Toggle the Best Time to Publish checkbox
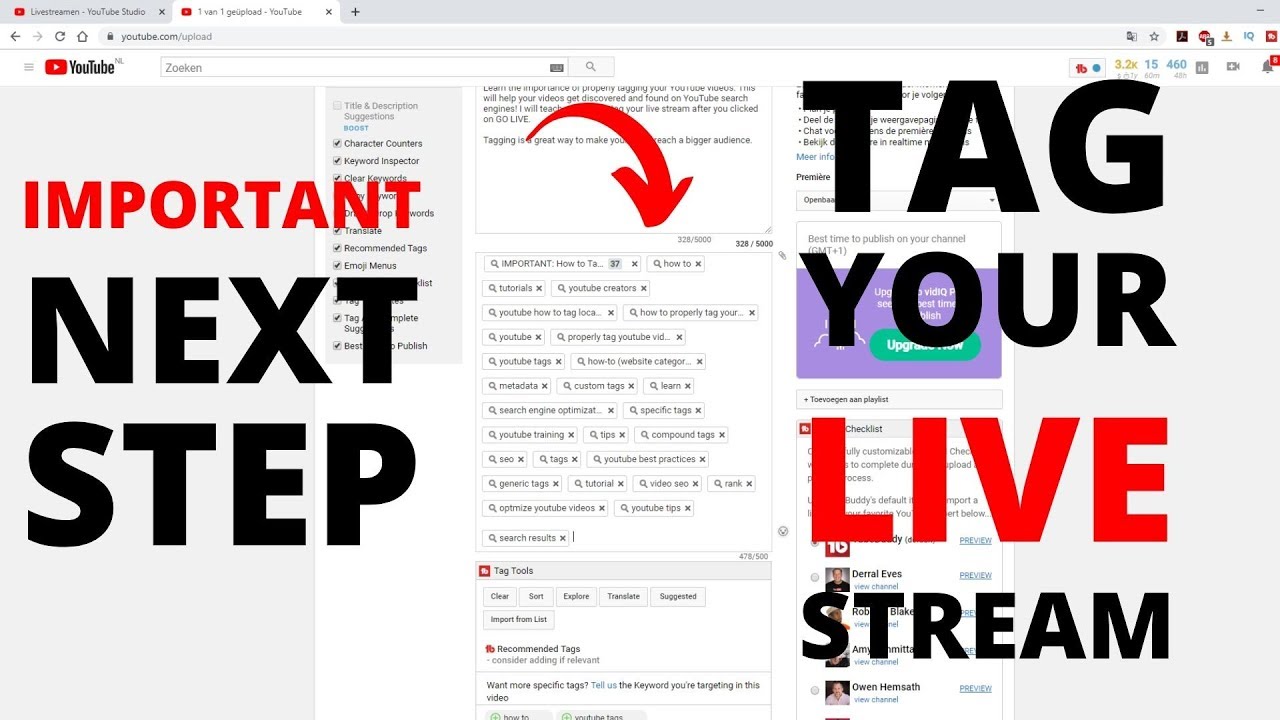The image size is (1280, 720). 337,346
